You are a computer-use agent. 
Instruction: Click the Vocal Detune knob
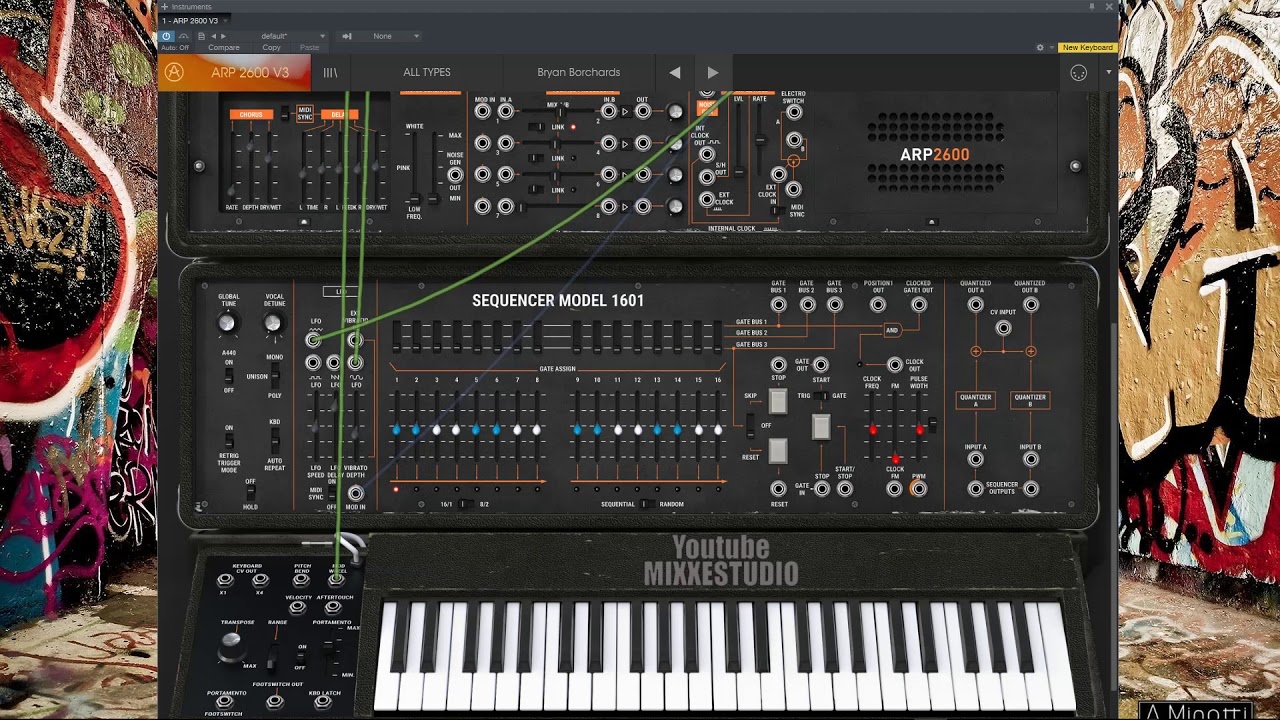click(x=272, y=323)
